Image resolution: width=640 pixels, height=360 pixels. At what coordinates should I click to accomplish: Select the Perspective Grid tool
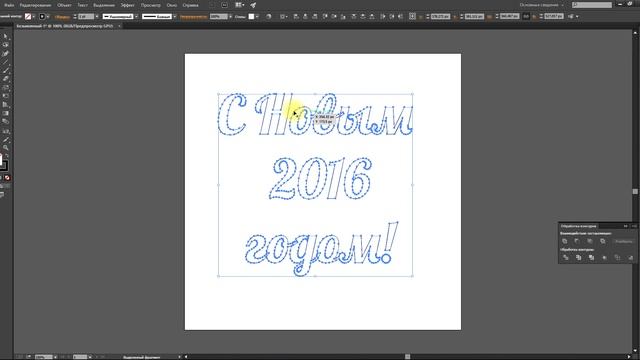click(5, 104)
